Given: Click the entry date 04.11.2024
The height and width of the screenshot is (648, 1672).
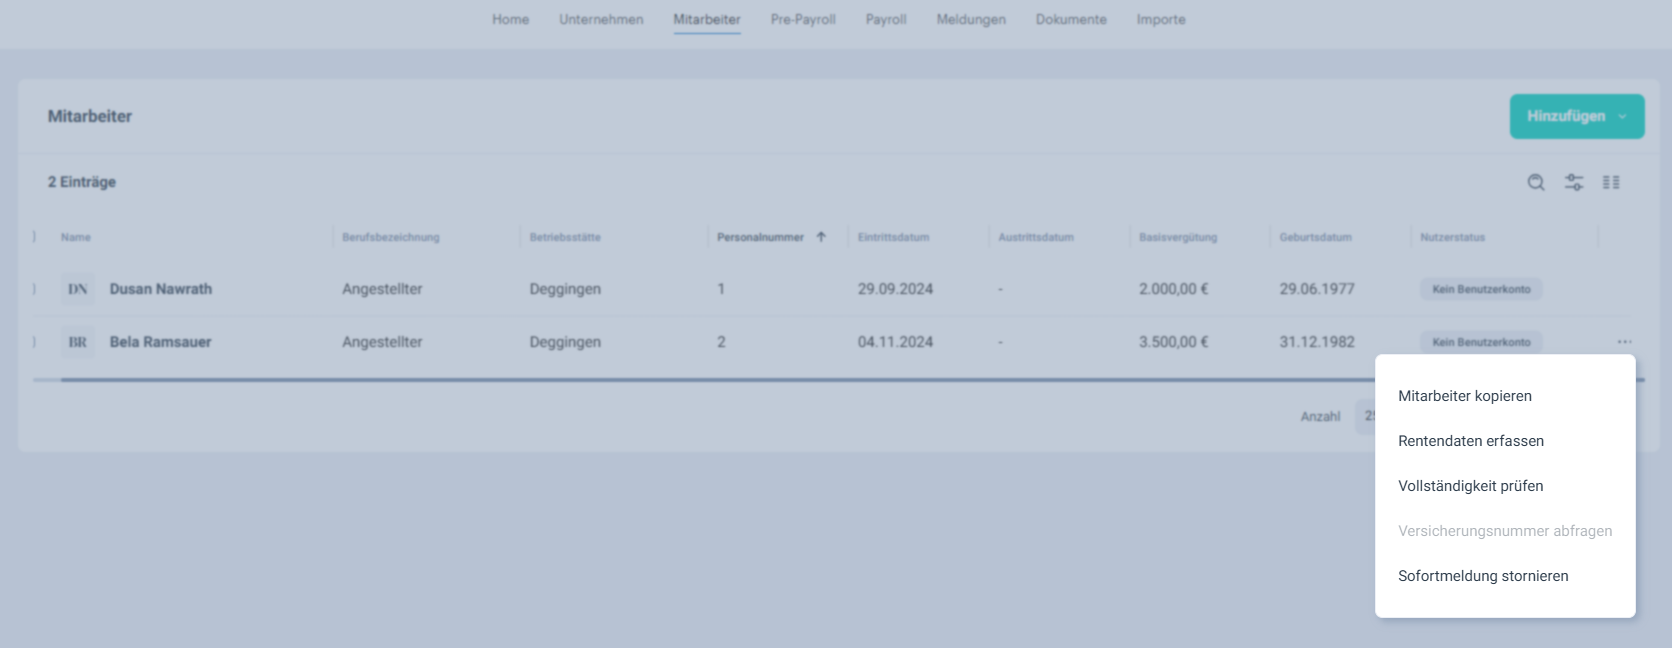Looking at the screenshot, I should (x=895, y=342).
